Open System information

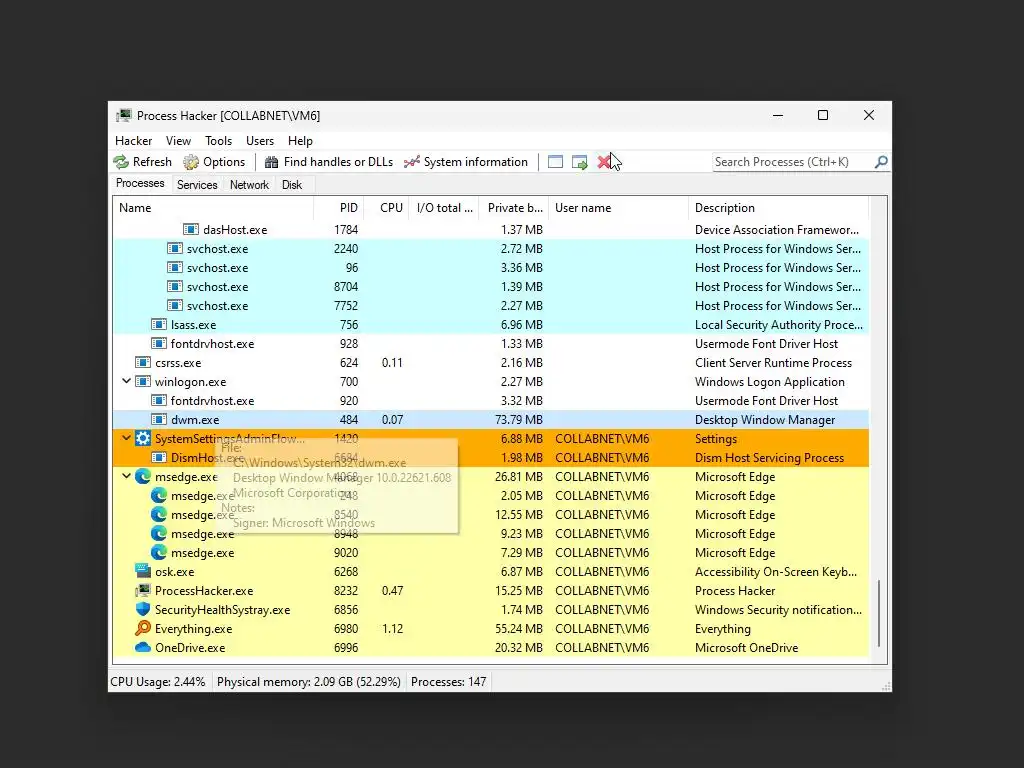pyautogui.click(x=466, y=162)
